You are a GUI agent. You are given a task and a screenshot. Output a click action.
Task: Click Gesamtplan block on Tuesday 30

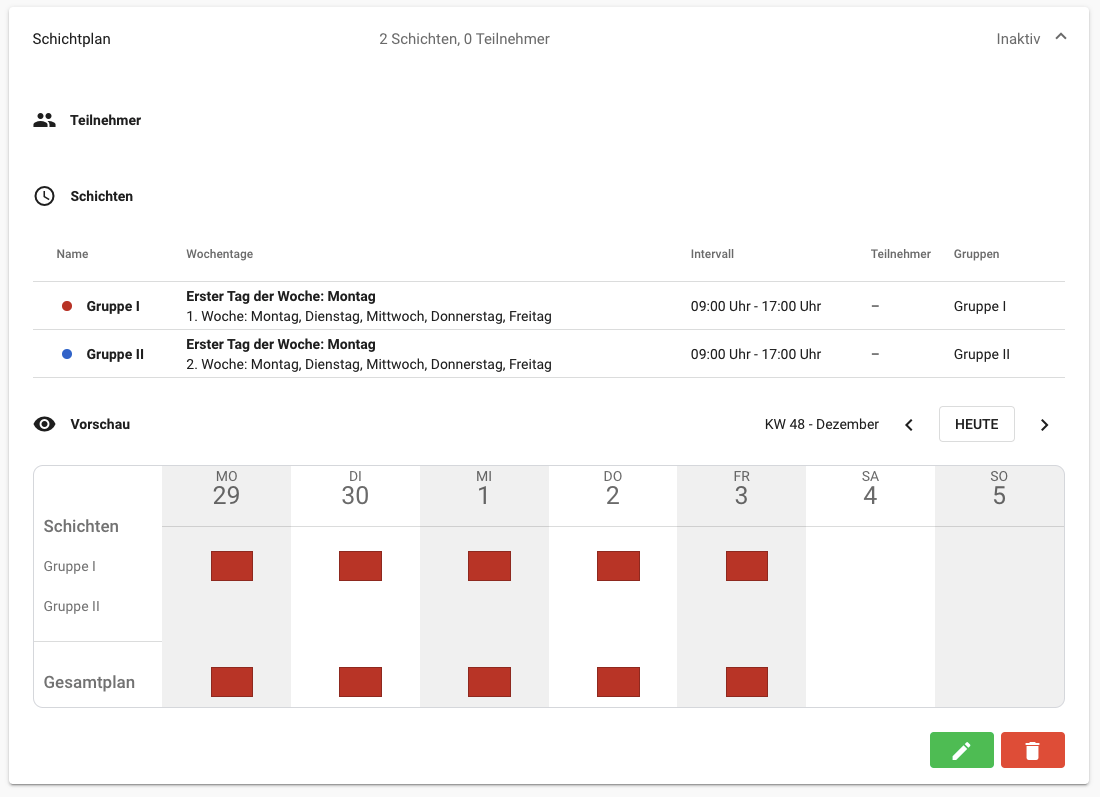(360, 682)
